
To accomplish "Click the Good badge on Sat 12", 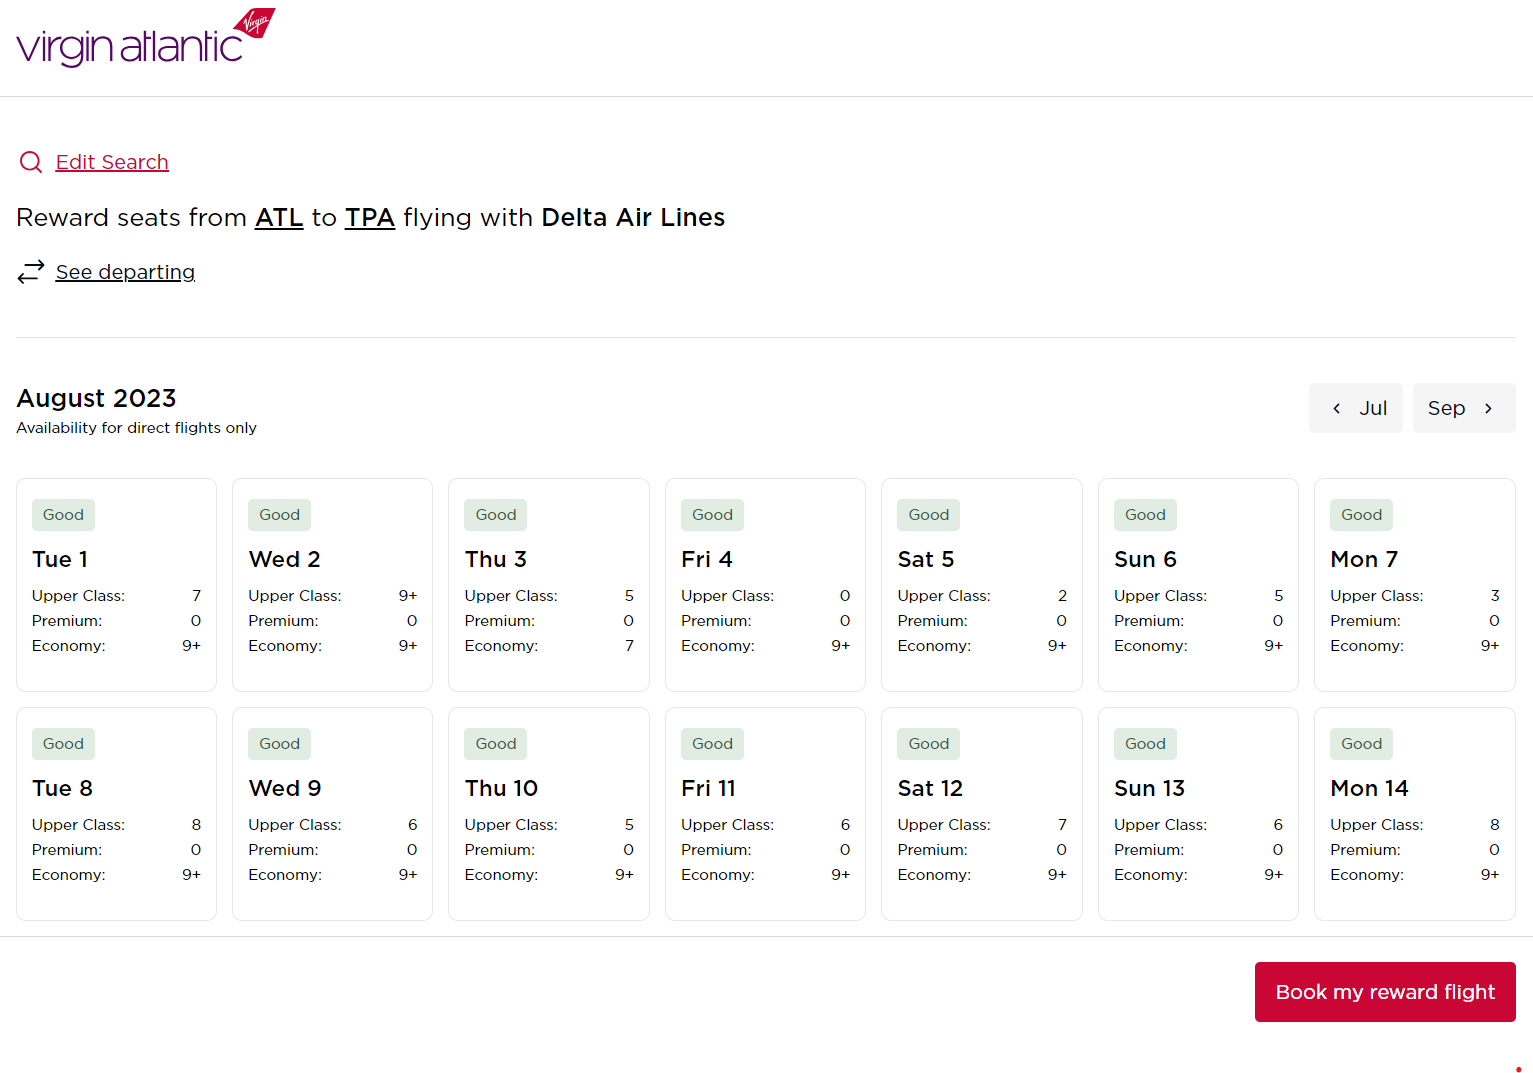I will pyautogui.click(x=928, y=743).
